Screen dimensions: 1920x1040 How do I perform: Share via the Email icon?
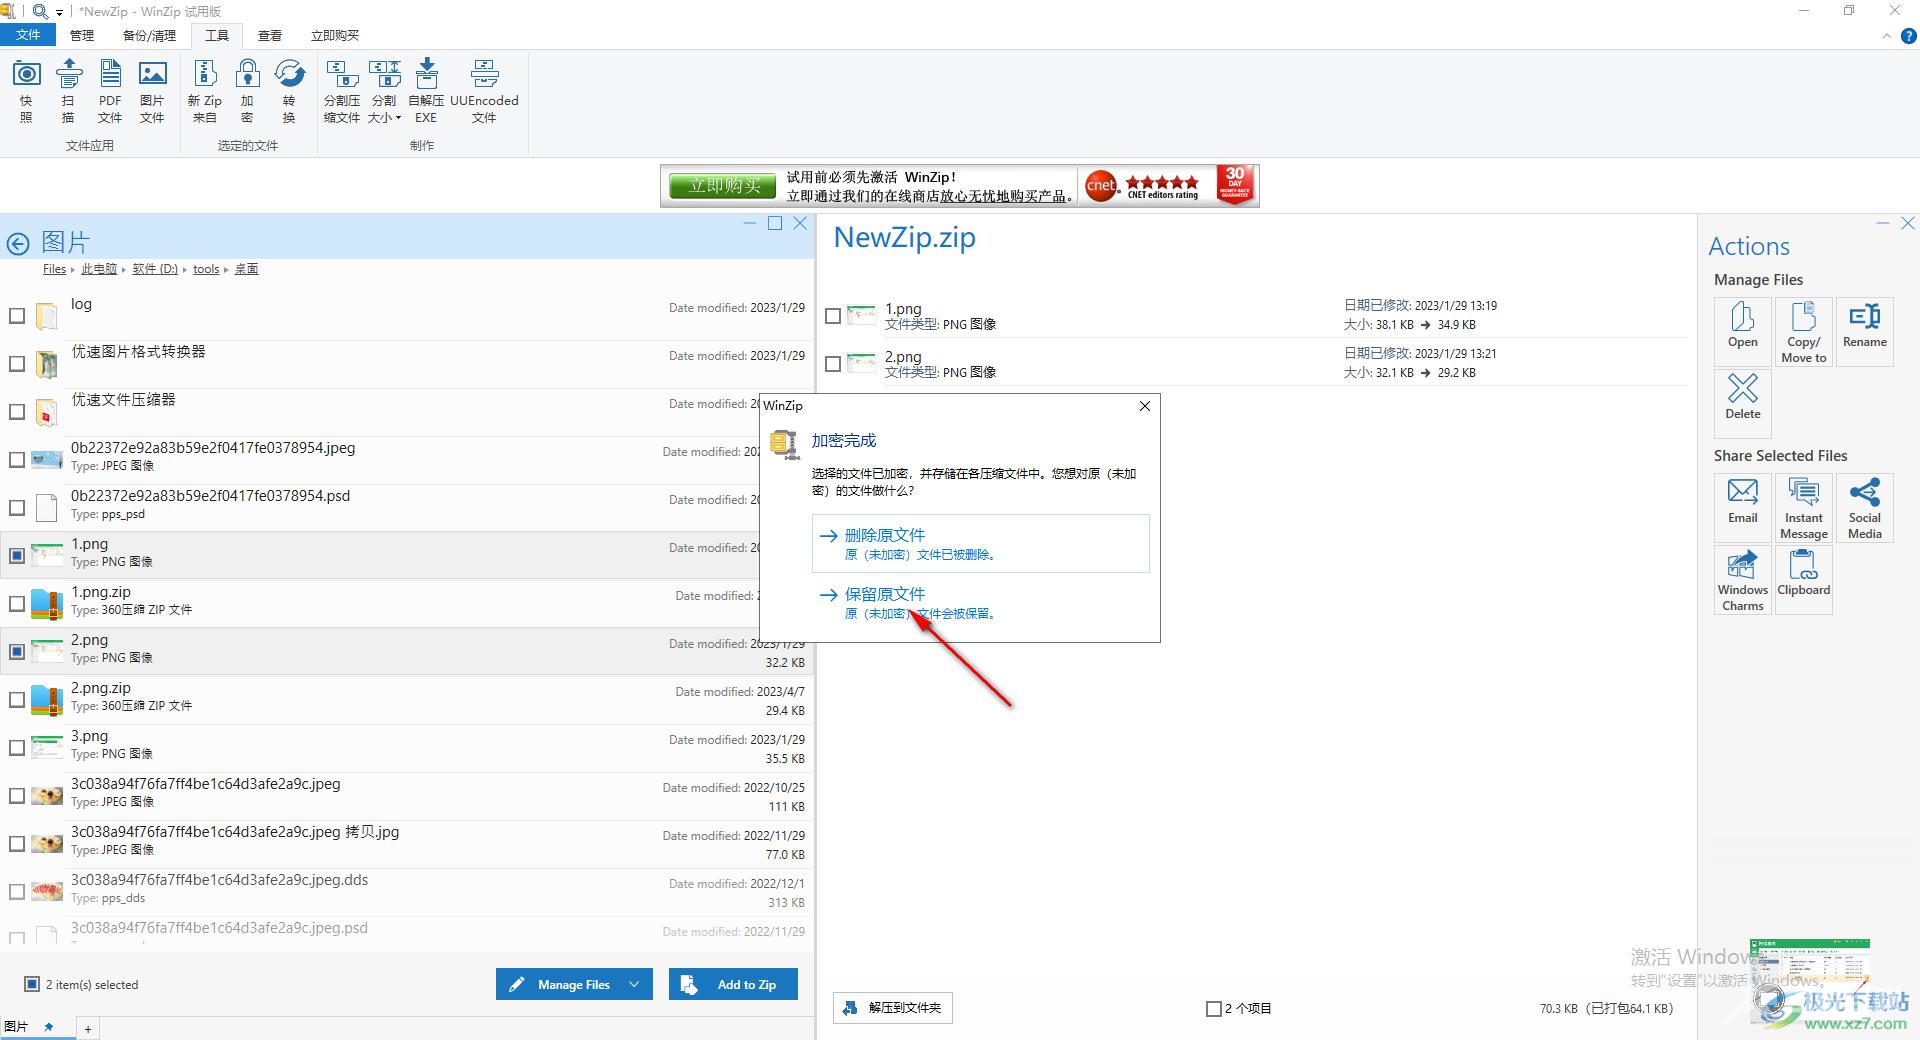pyautogui.click(x=1743, y=507)
